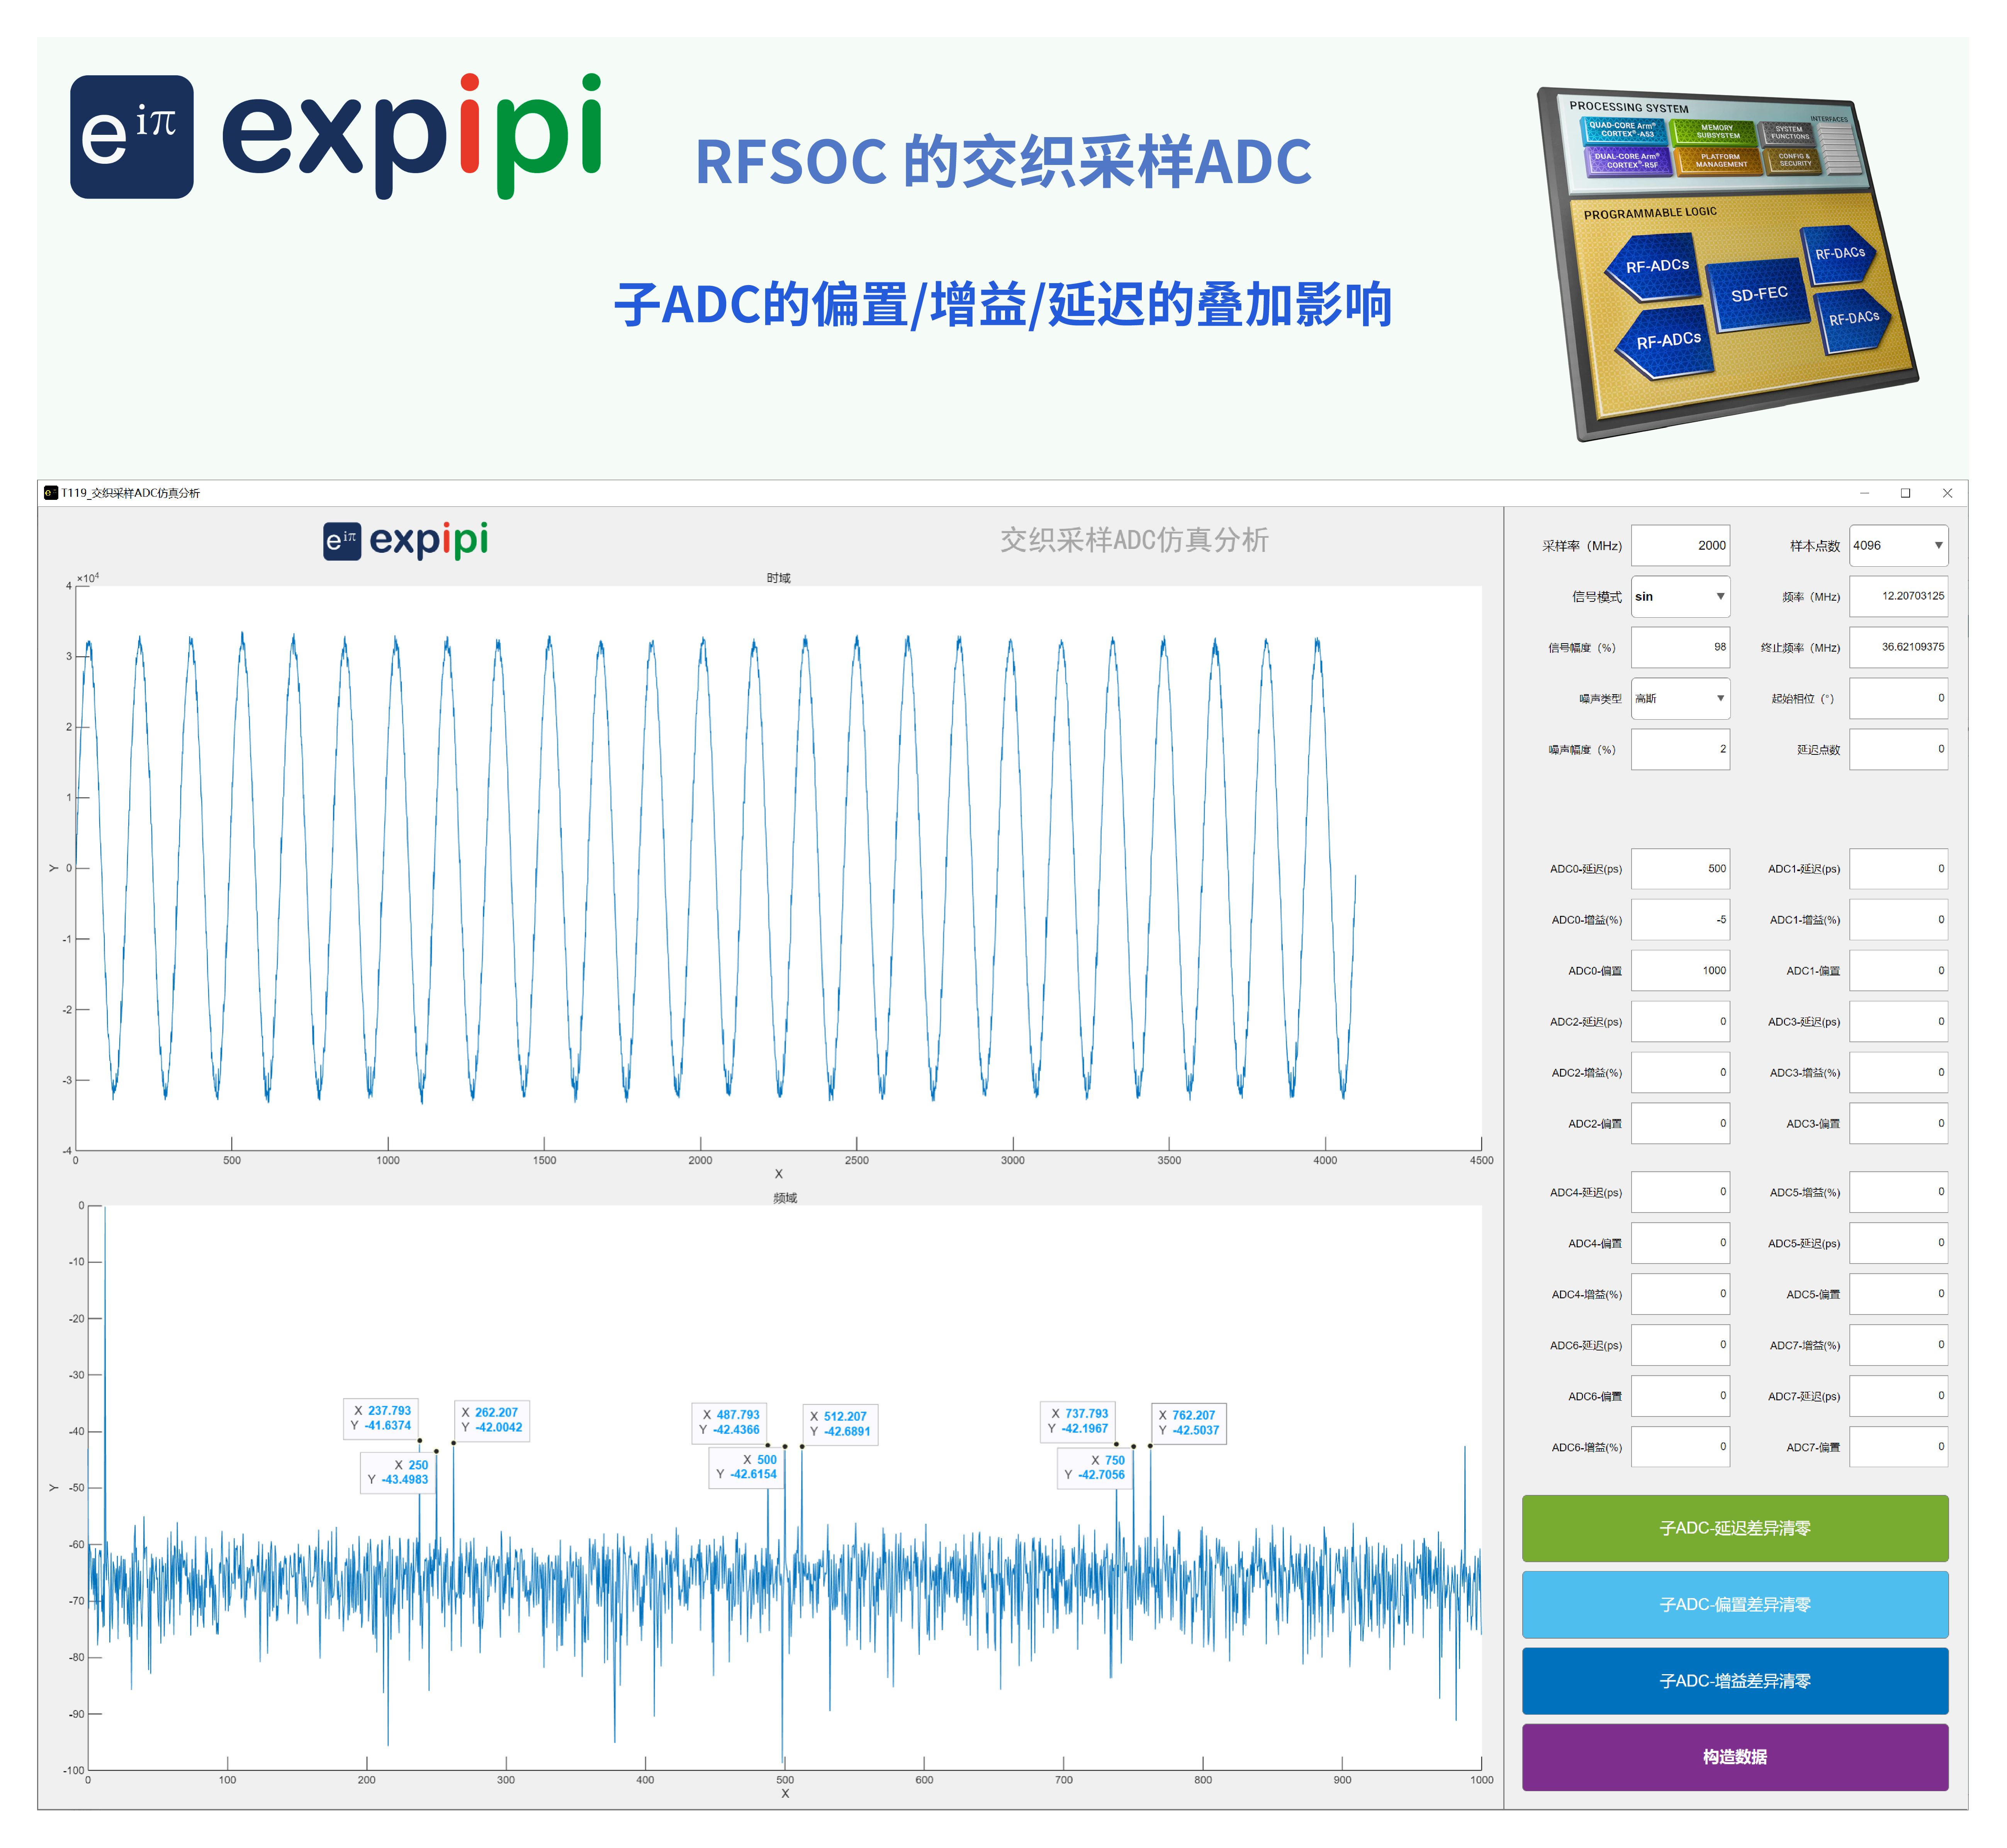Click the 采样率 (MHz) input field
2007x1848 pixels.
click(1680, 546)
